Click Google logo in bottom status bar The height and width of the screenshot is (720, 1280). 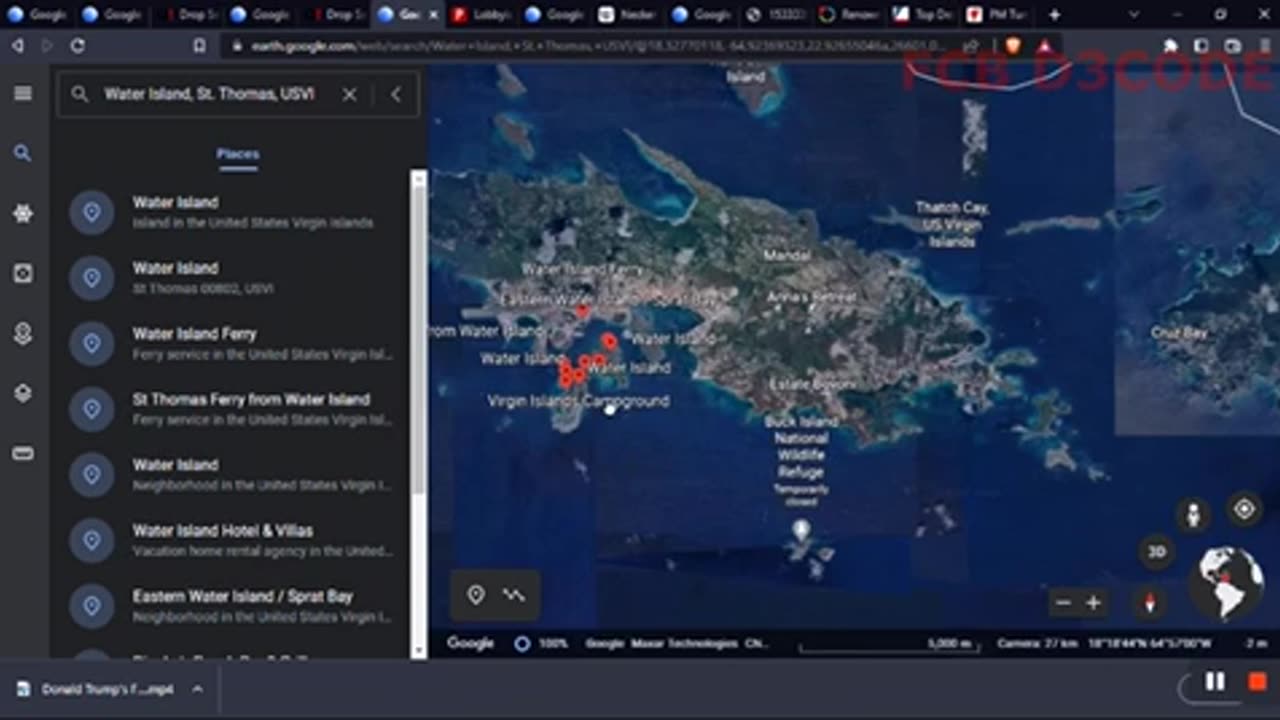(x=470, y=643)
